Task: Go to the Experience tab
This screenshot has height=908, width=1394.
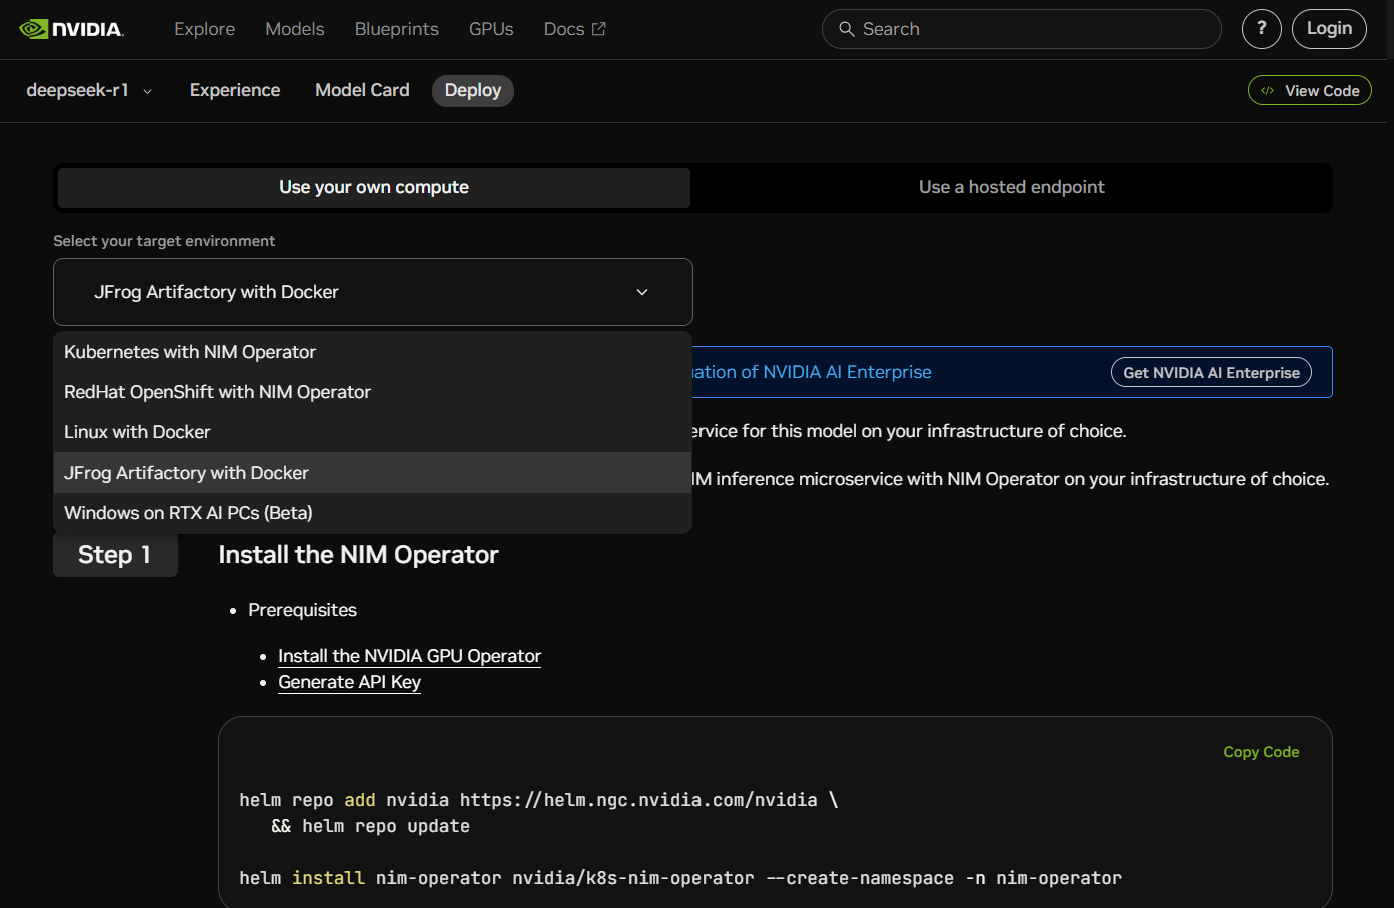Action: (x=235, y=90)
